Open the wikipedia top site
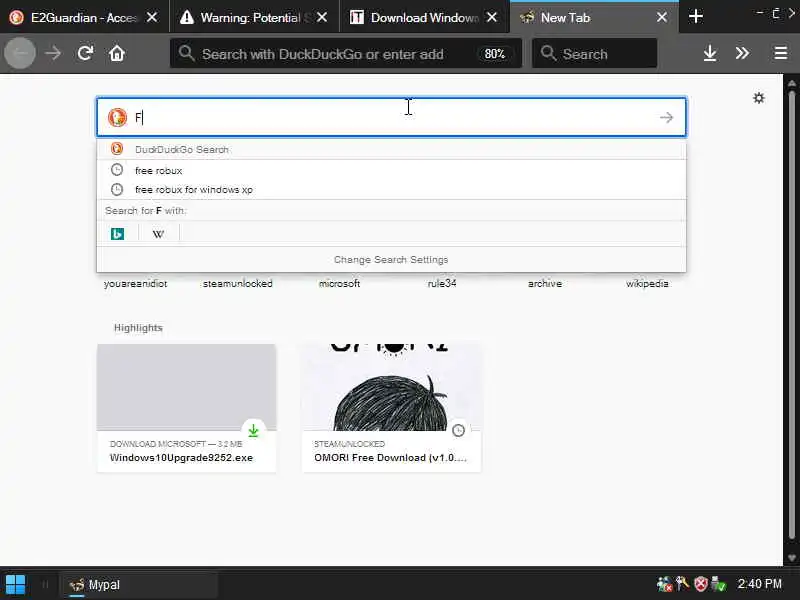This screenshot has width=800, height=600. tap(647, 284)
